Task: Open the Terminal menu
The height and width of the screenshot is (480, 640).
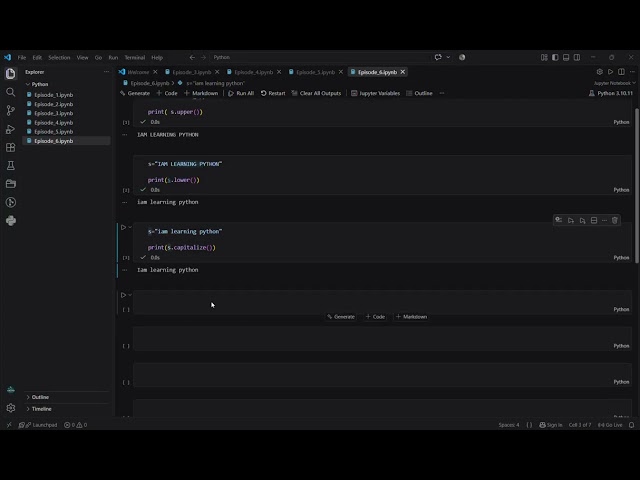Action: pyautogui.click(x=135, y=58)
